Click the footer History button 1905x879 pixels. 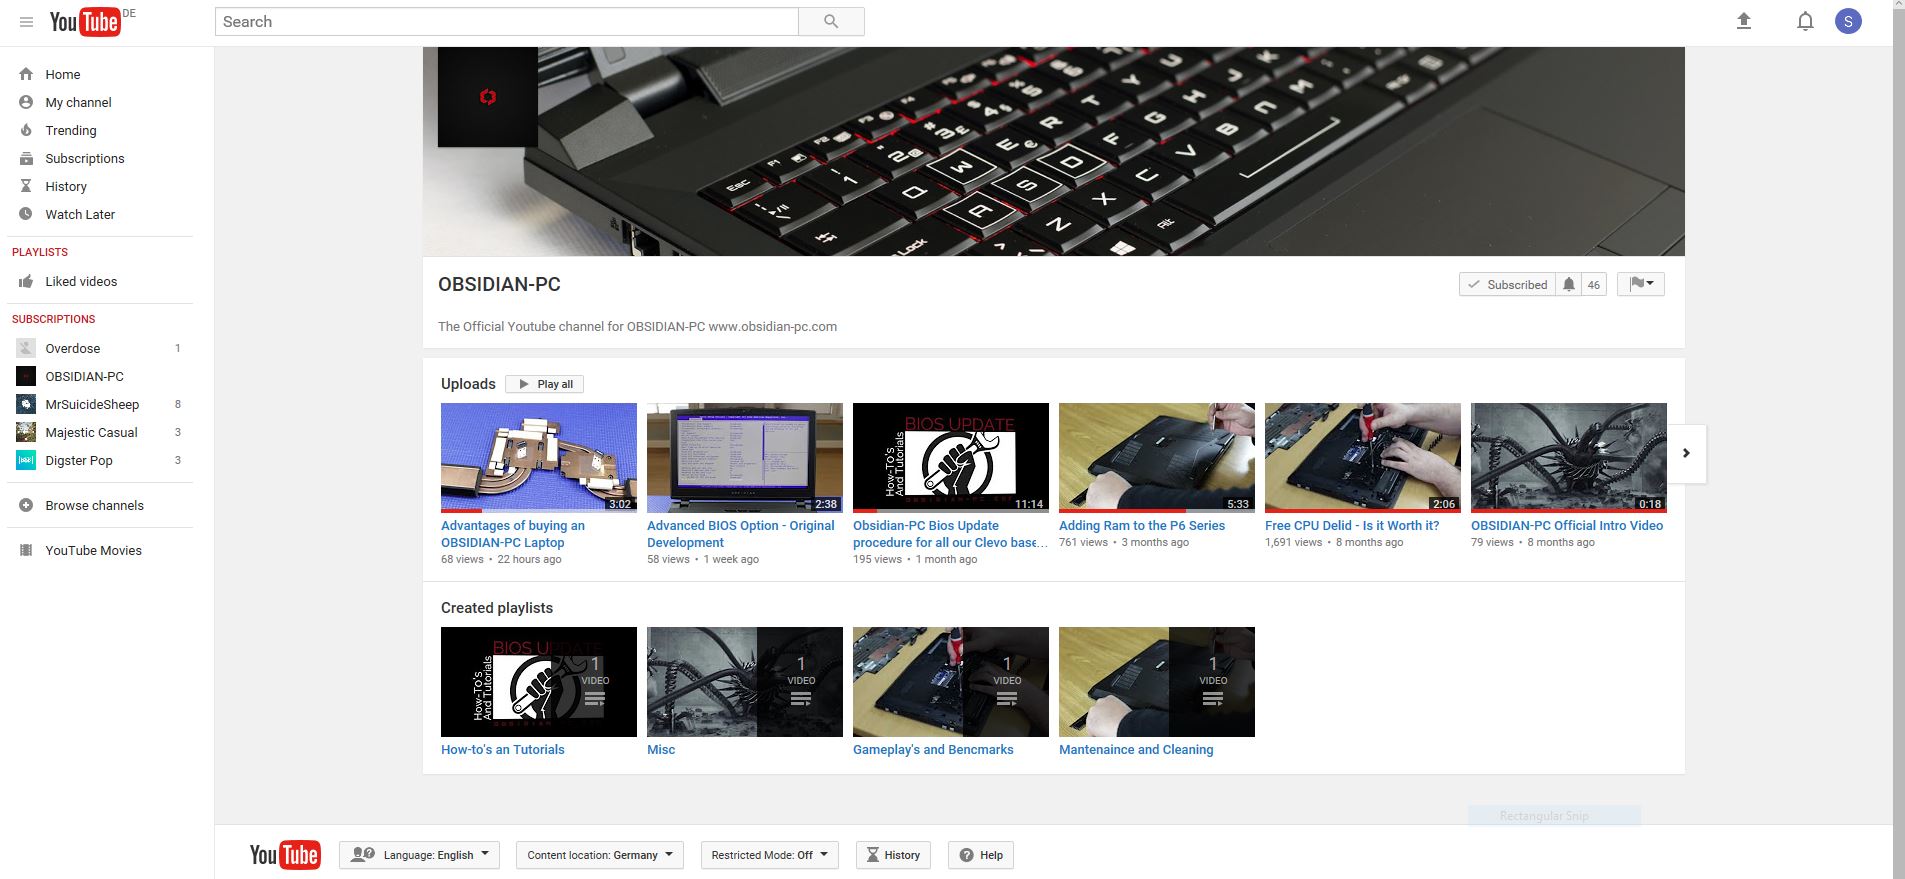click(893, 855)
